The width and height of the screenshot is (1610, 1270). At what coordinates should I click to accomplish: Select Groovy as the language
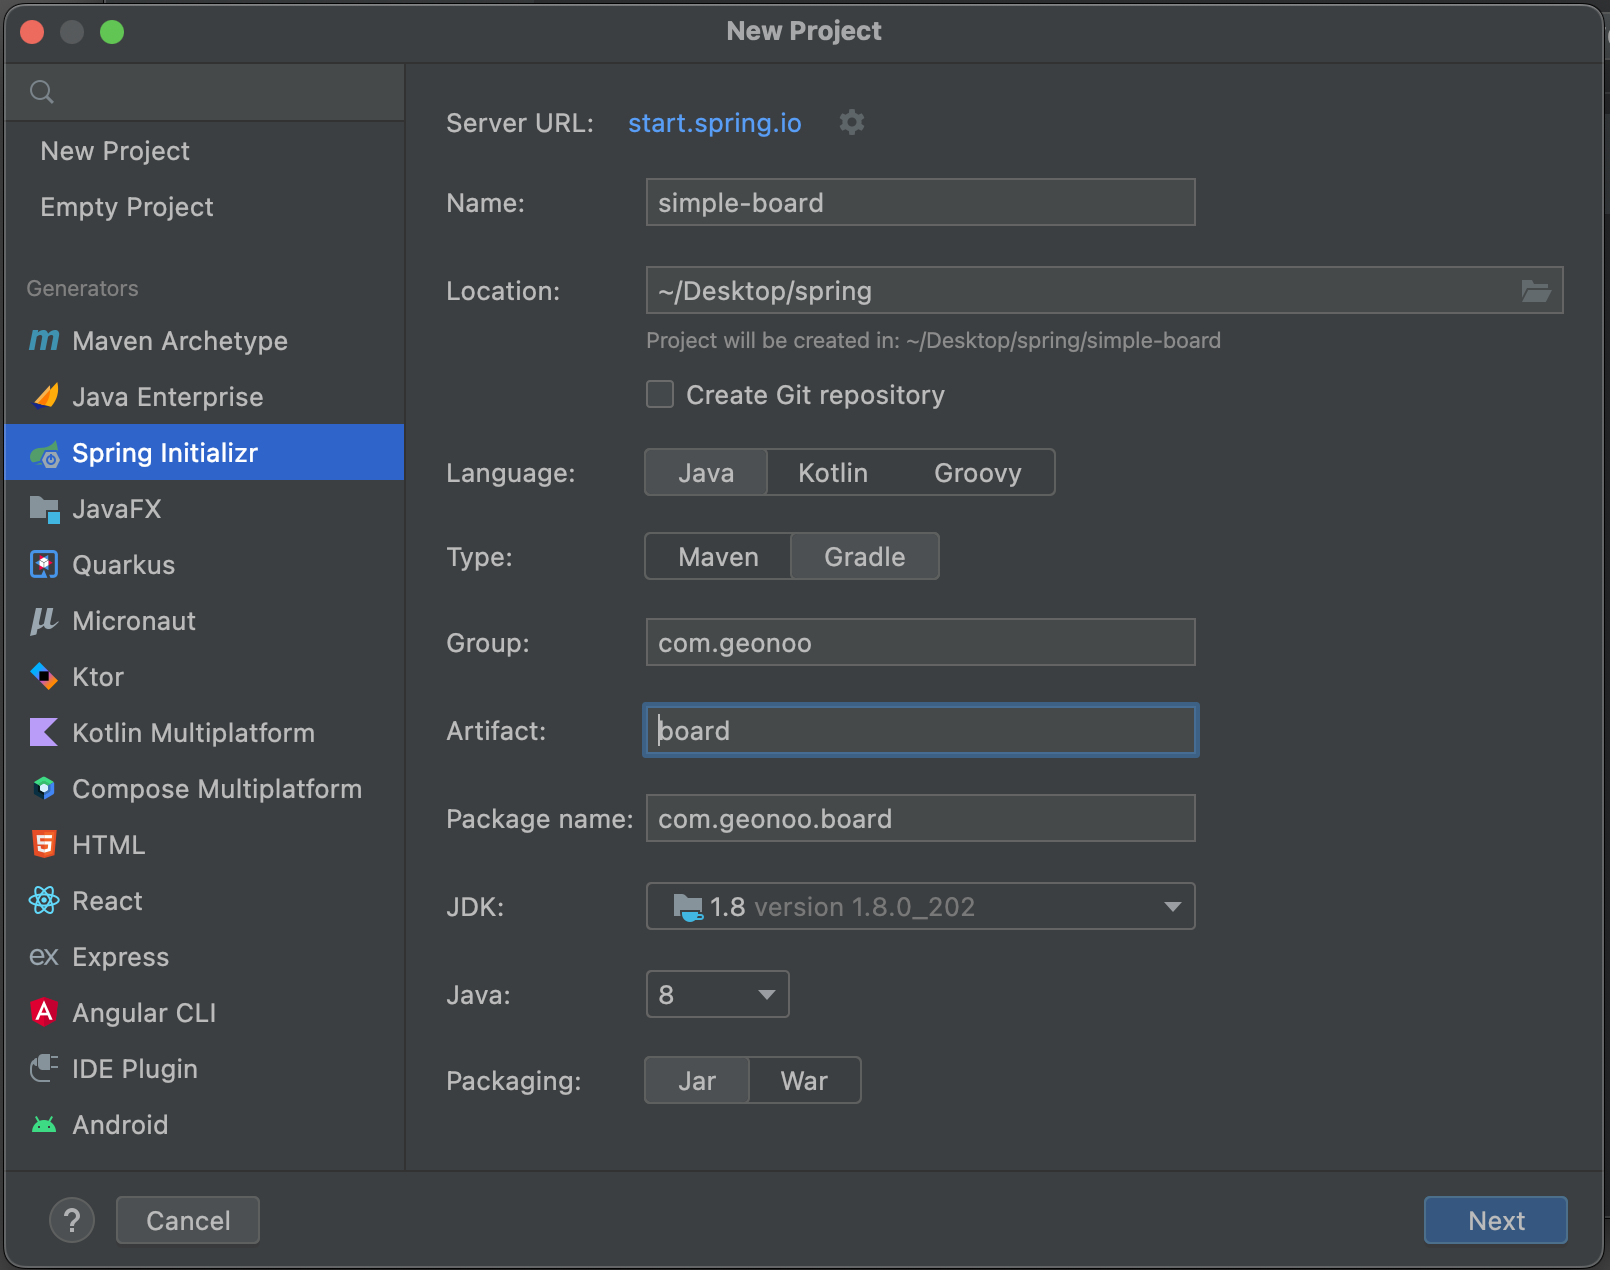tap(977, 472)
